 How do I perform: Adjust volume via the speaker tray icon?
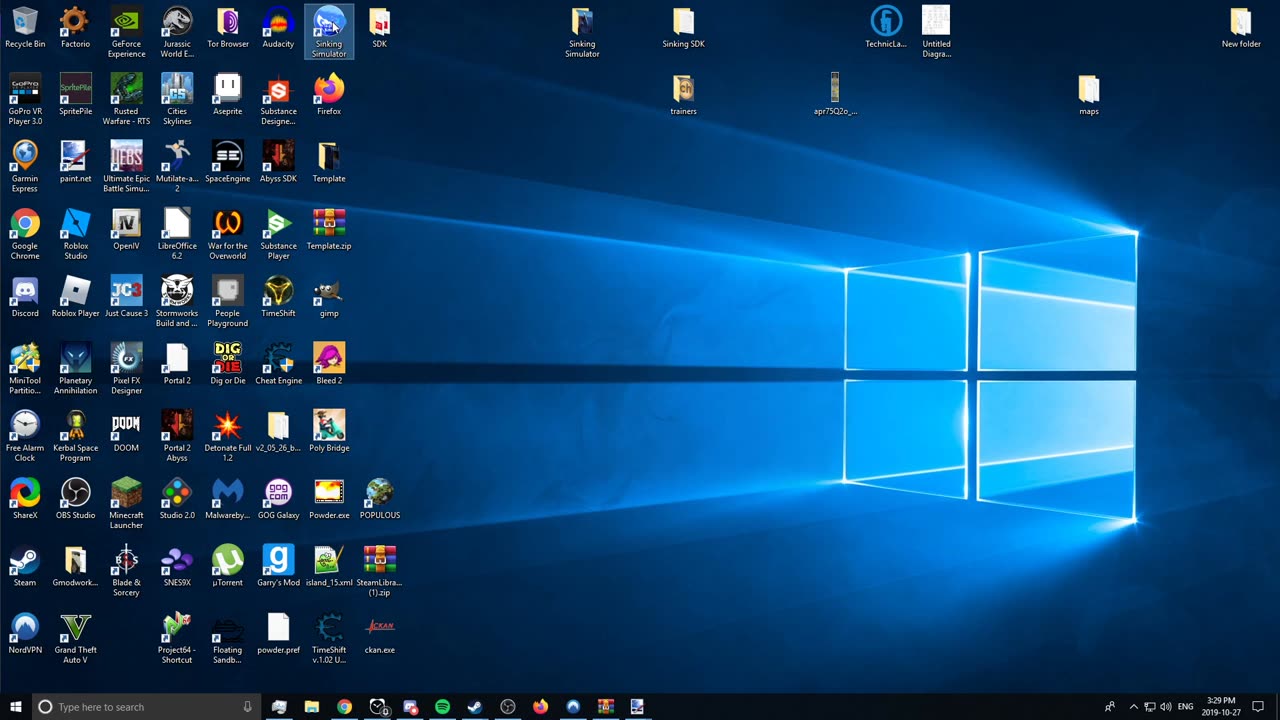(1166, 707)
